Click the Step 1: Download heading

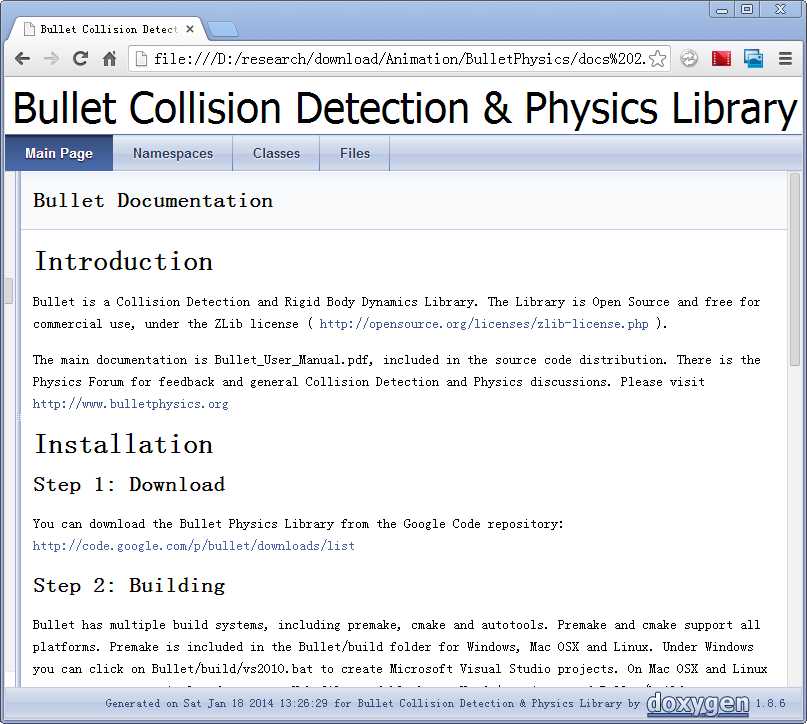pos(129,485)
